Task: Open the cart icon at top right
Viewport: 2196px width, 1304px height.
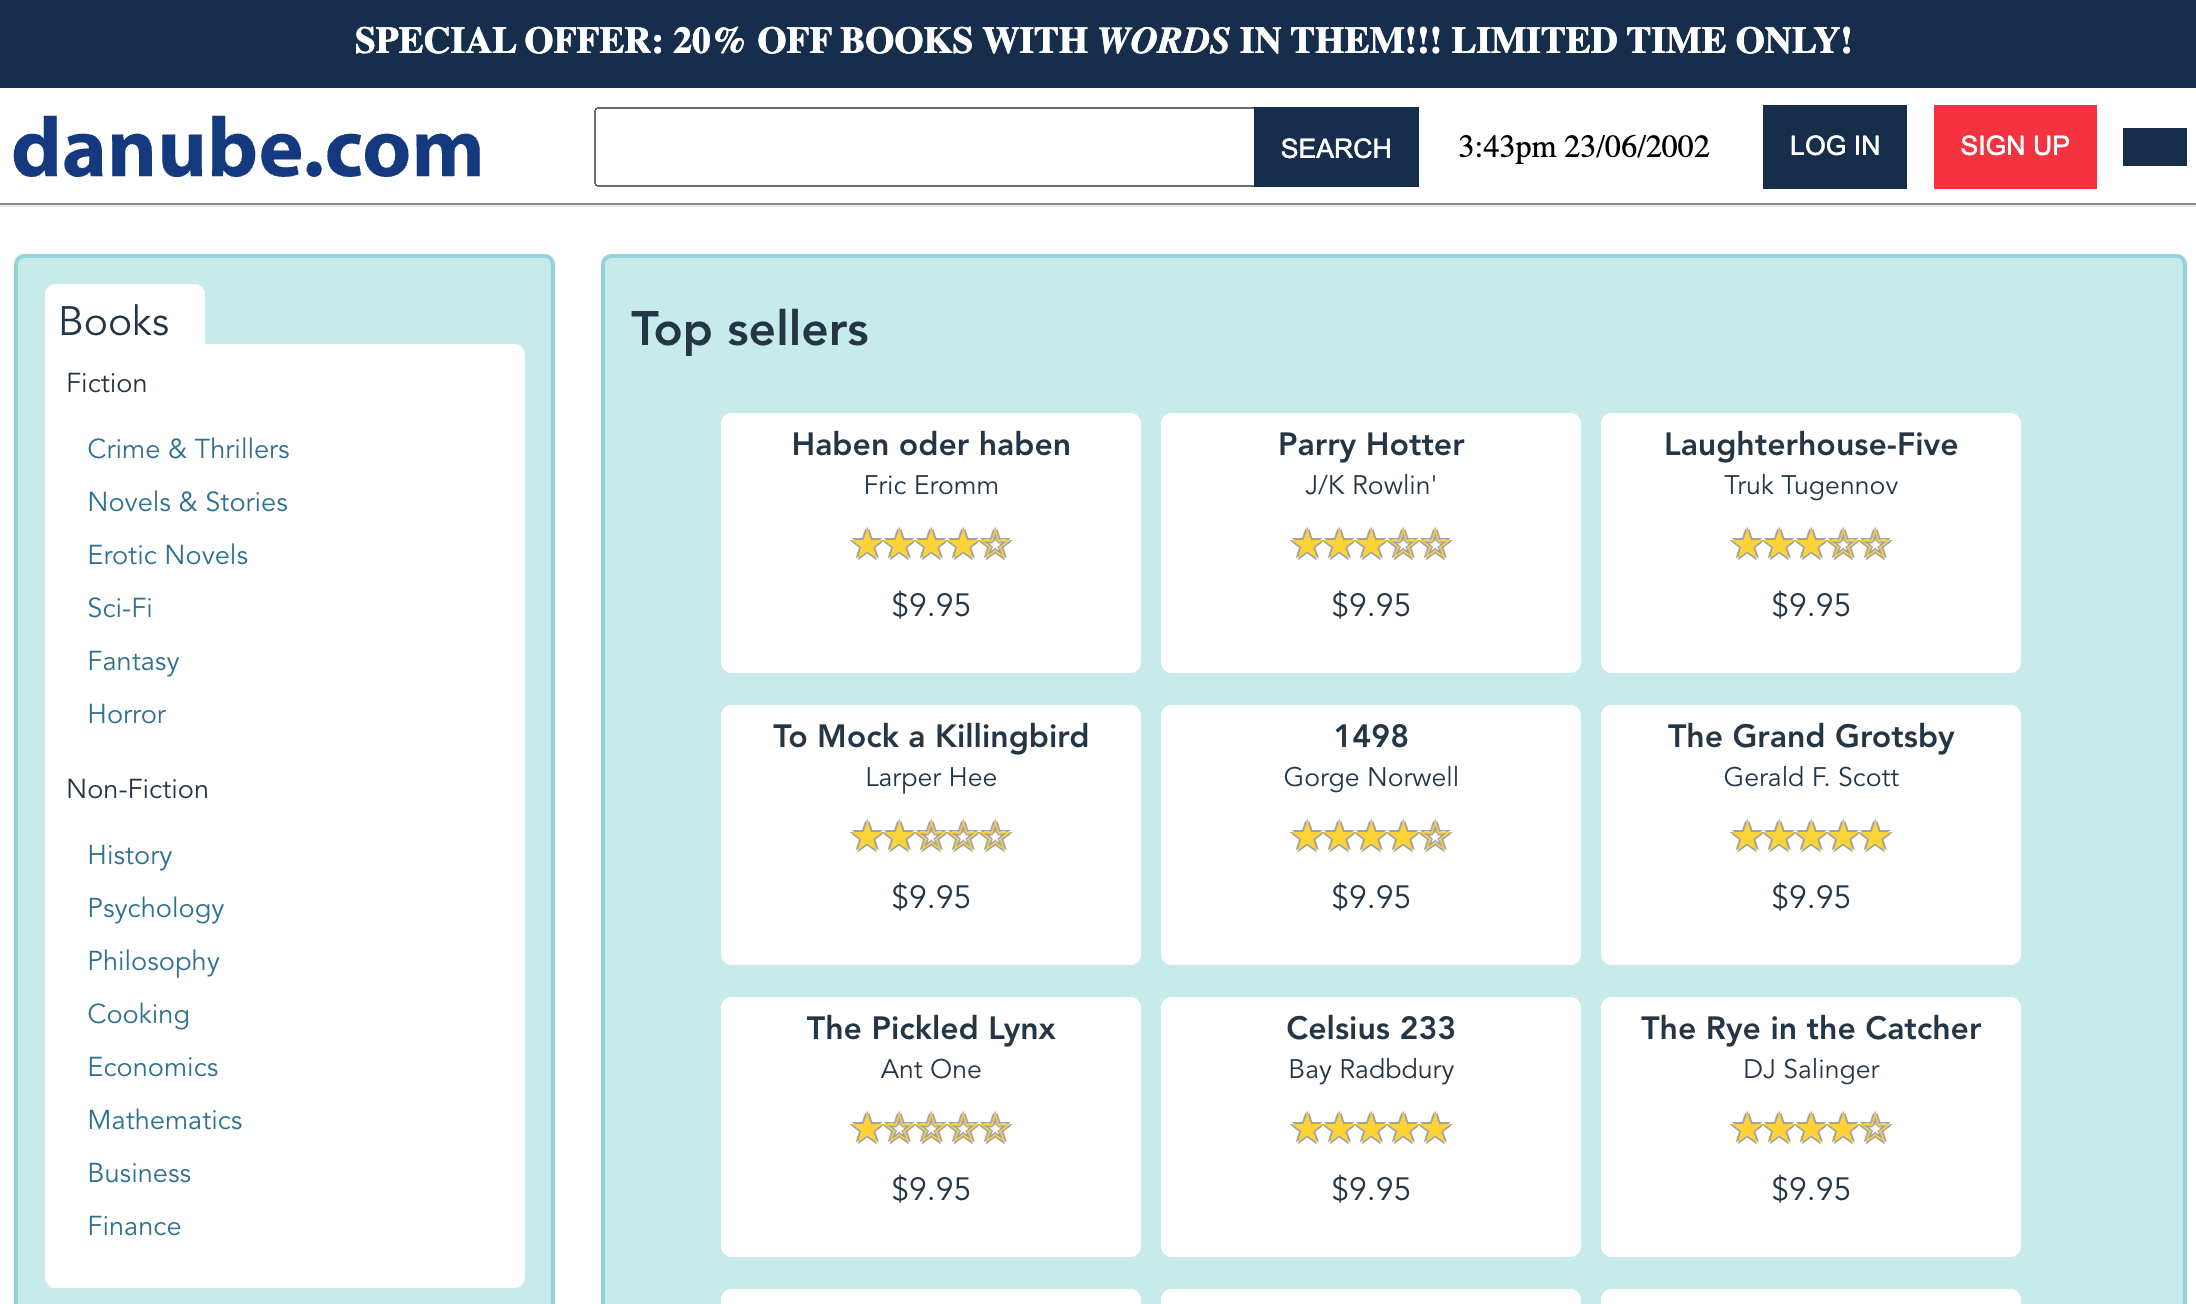Action: (x=2157, y=147)
